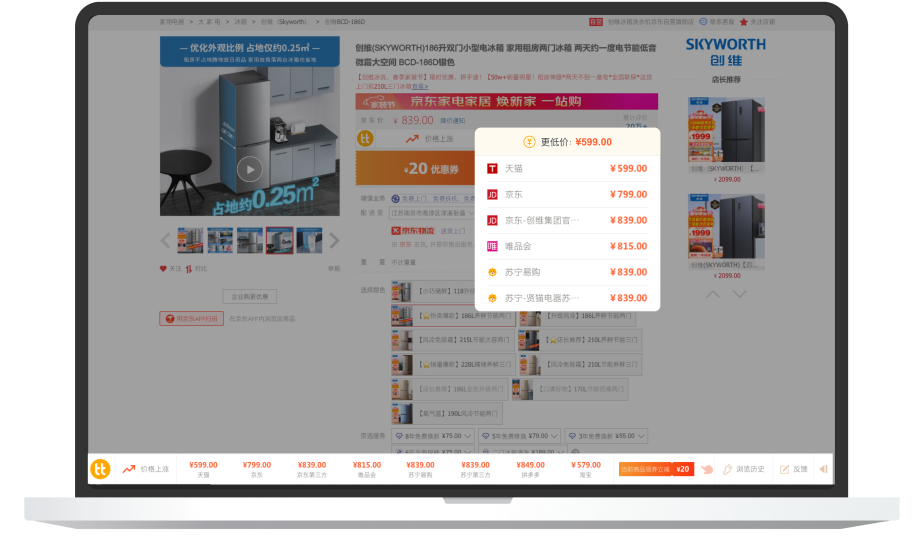This screenshot has height=545, width=912.
Task: Click the orange tt logo in bottom bar
Action: [x=100, y=469]
